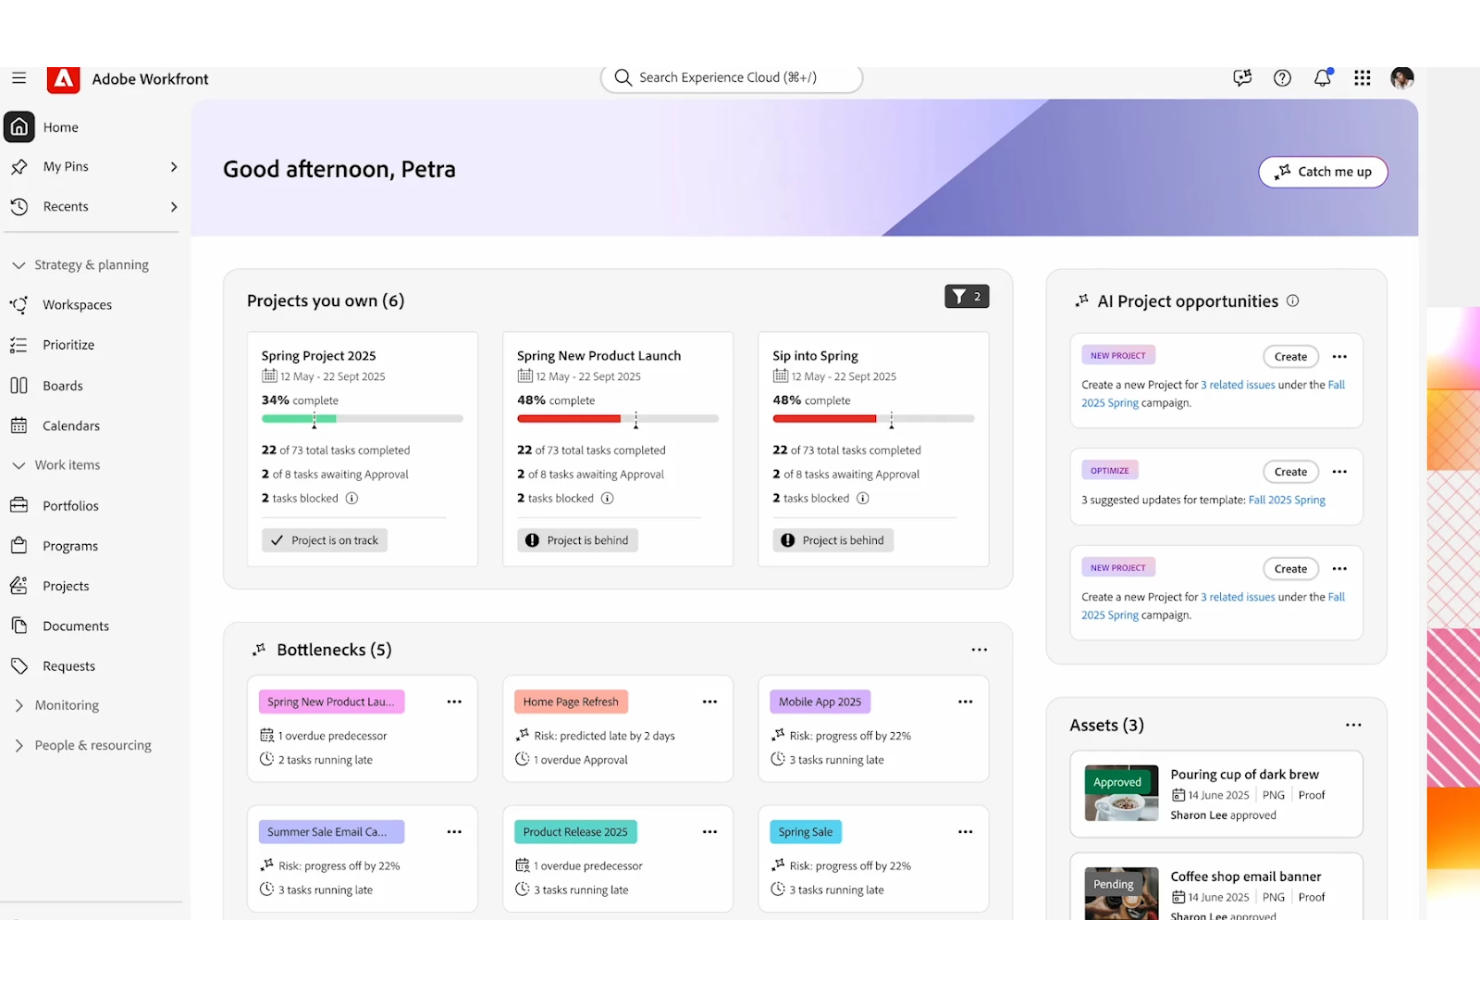
Task: Open more options for Product Release 2025 bottleneck
Action: click(x=710, y=832)
